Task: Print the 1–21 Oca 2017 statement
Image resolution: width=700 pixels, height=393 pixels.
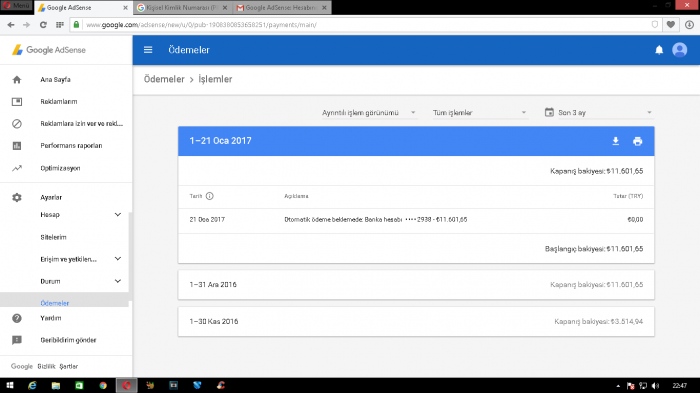Action: pos(638,141)
